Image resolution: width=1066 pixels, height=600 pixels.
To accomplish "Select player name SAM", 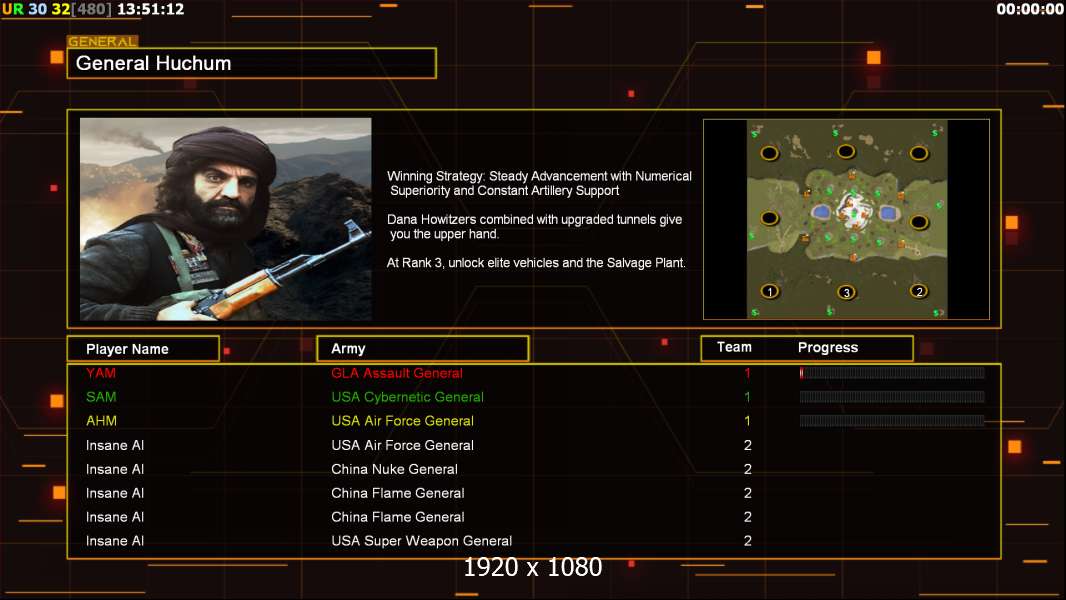I will 101,397.
